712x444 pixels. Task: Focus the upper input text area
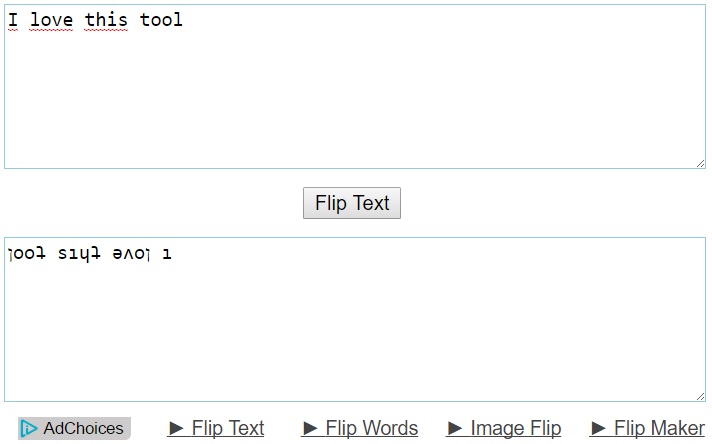355,86
